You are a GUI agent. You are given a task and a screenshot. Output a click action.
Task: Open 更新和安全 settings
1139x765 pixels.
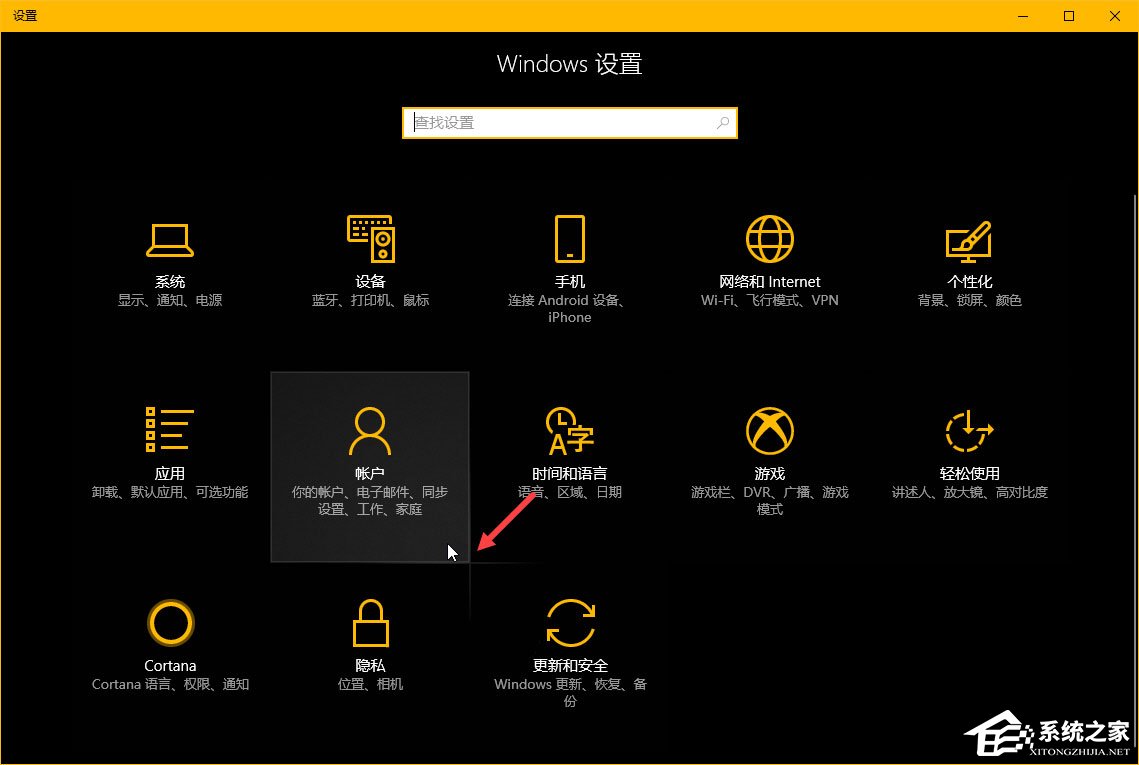(569, 645)
